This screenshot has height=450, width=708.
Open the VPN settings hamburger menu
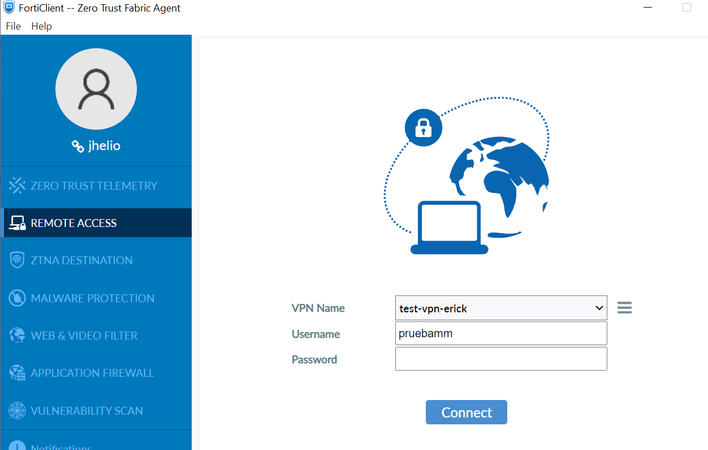pyautogui.click(x=624, y=308)
